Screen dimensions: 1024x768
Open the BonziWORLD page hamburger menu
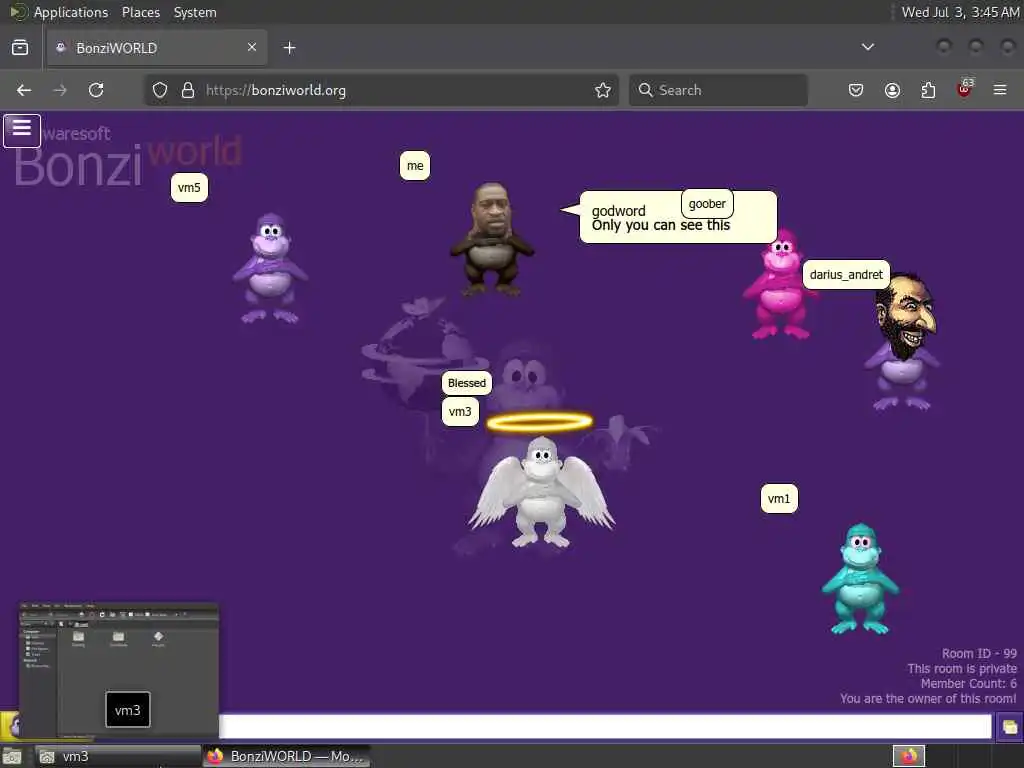tap(22, 131)
